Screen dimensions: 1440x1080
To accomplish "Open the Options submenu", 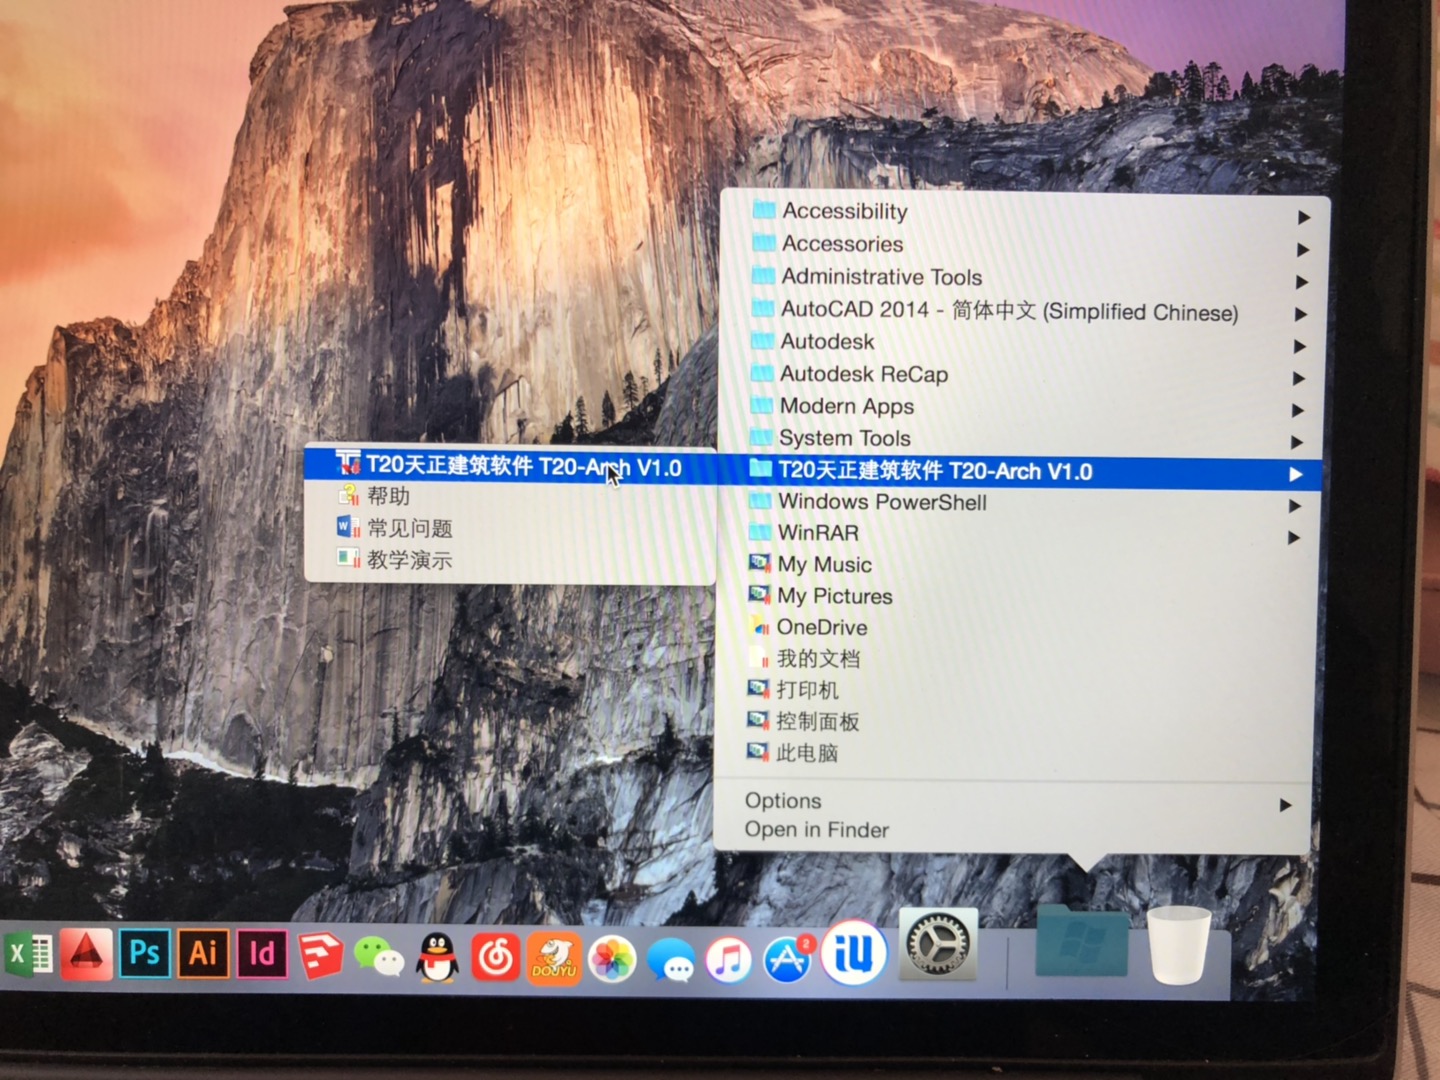I will tap(1013, 802).
